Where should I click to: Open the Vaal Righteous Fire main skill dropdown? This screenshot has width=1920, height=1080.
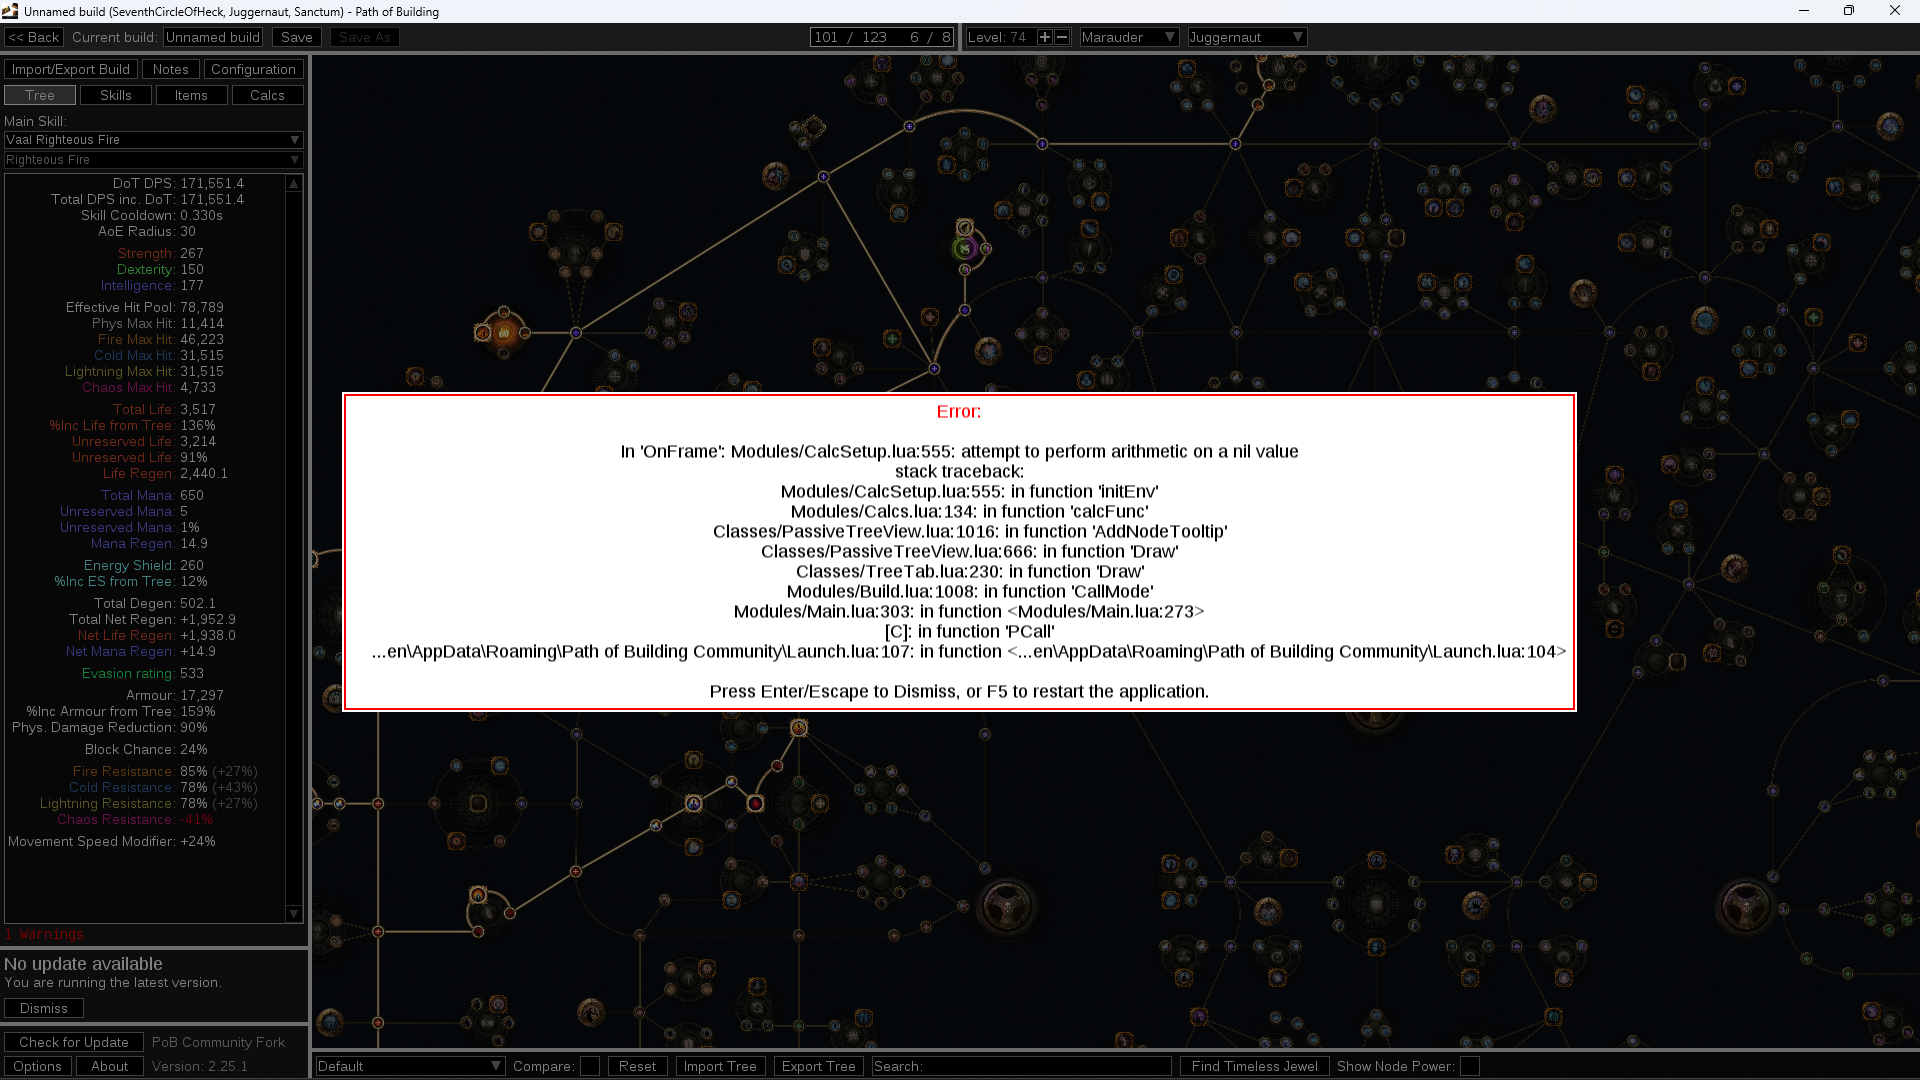(152, 140)
